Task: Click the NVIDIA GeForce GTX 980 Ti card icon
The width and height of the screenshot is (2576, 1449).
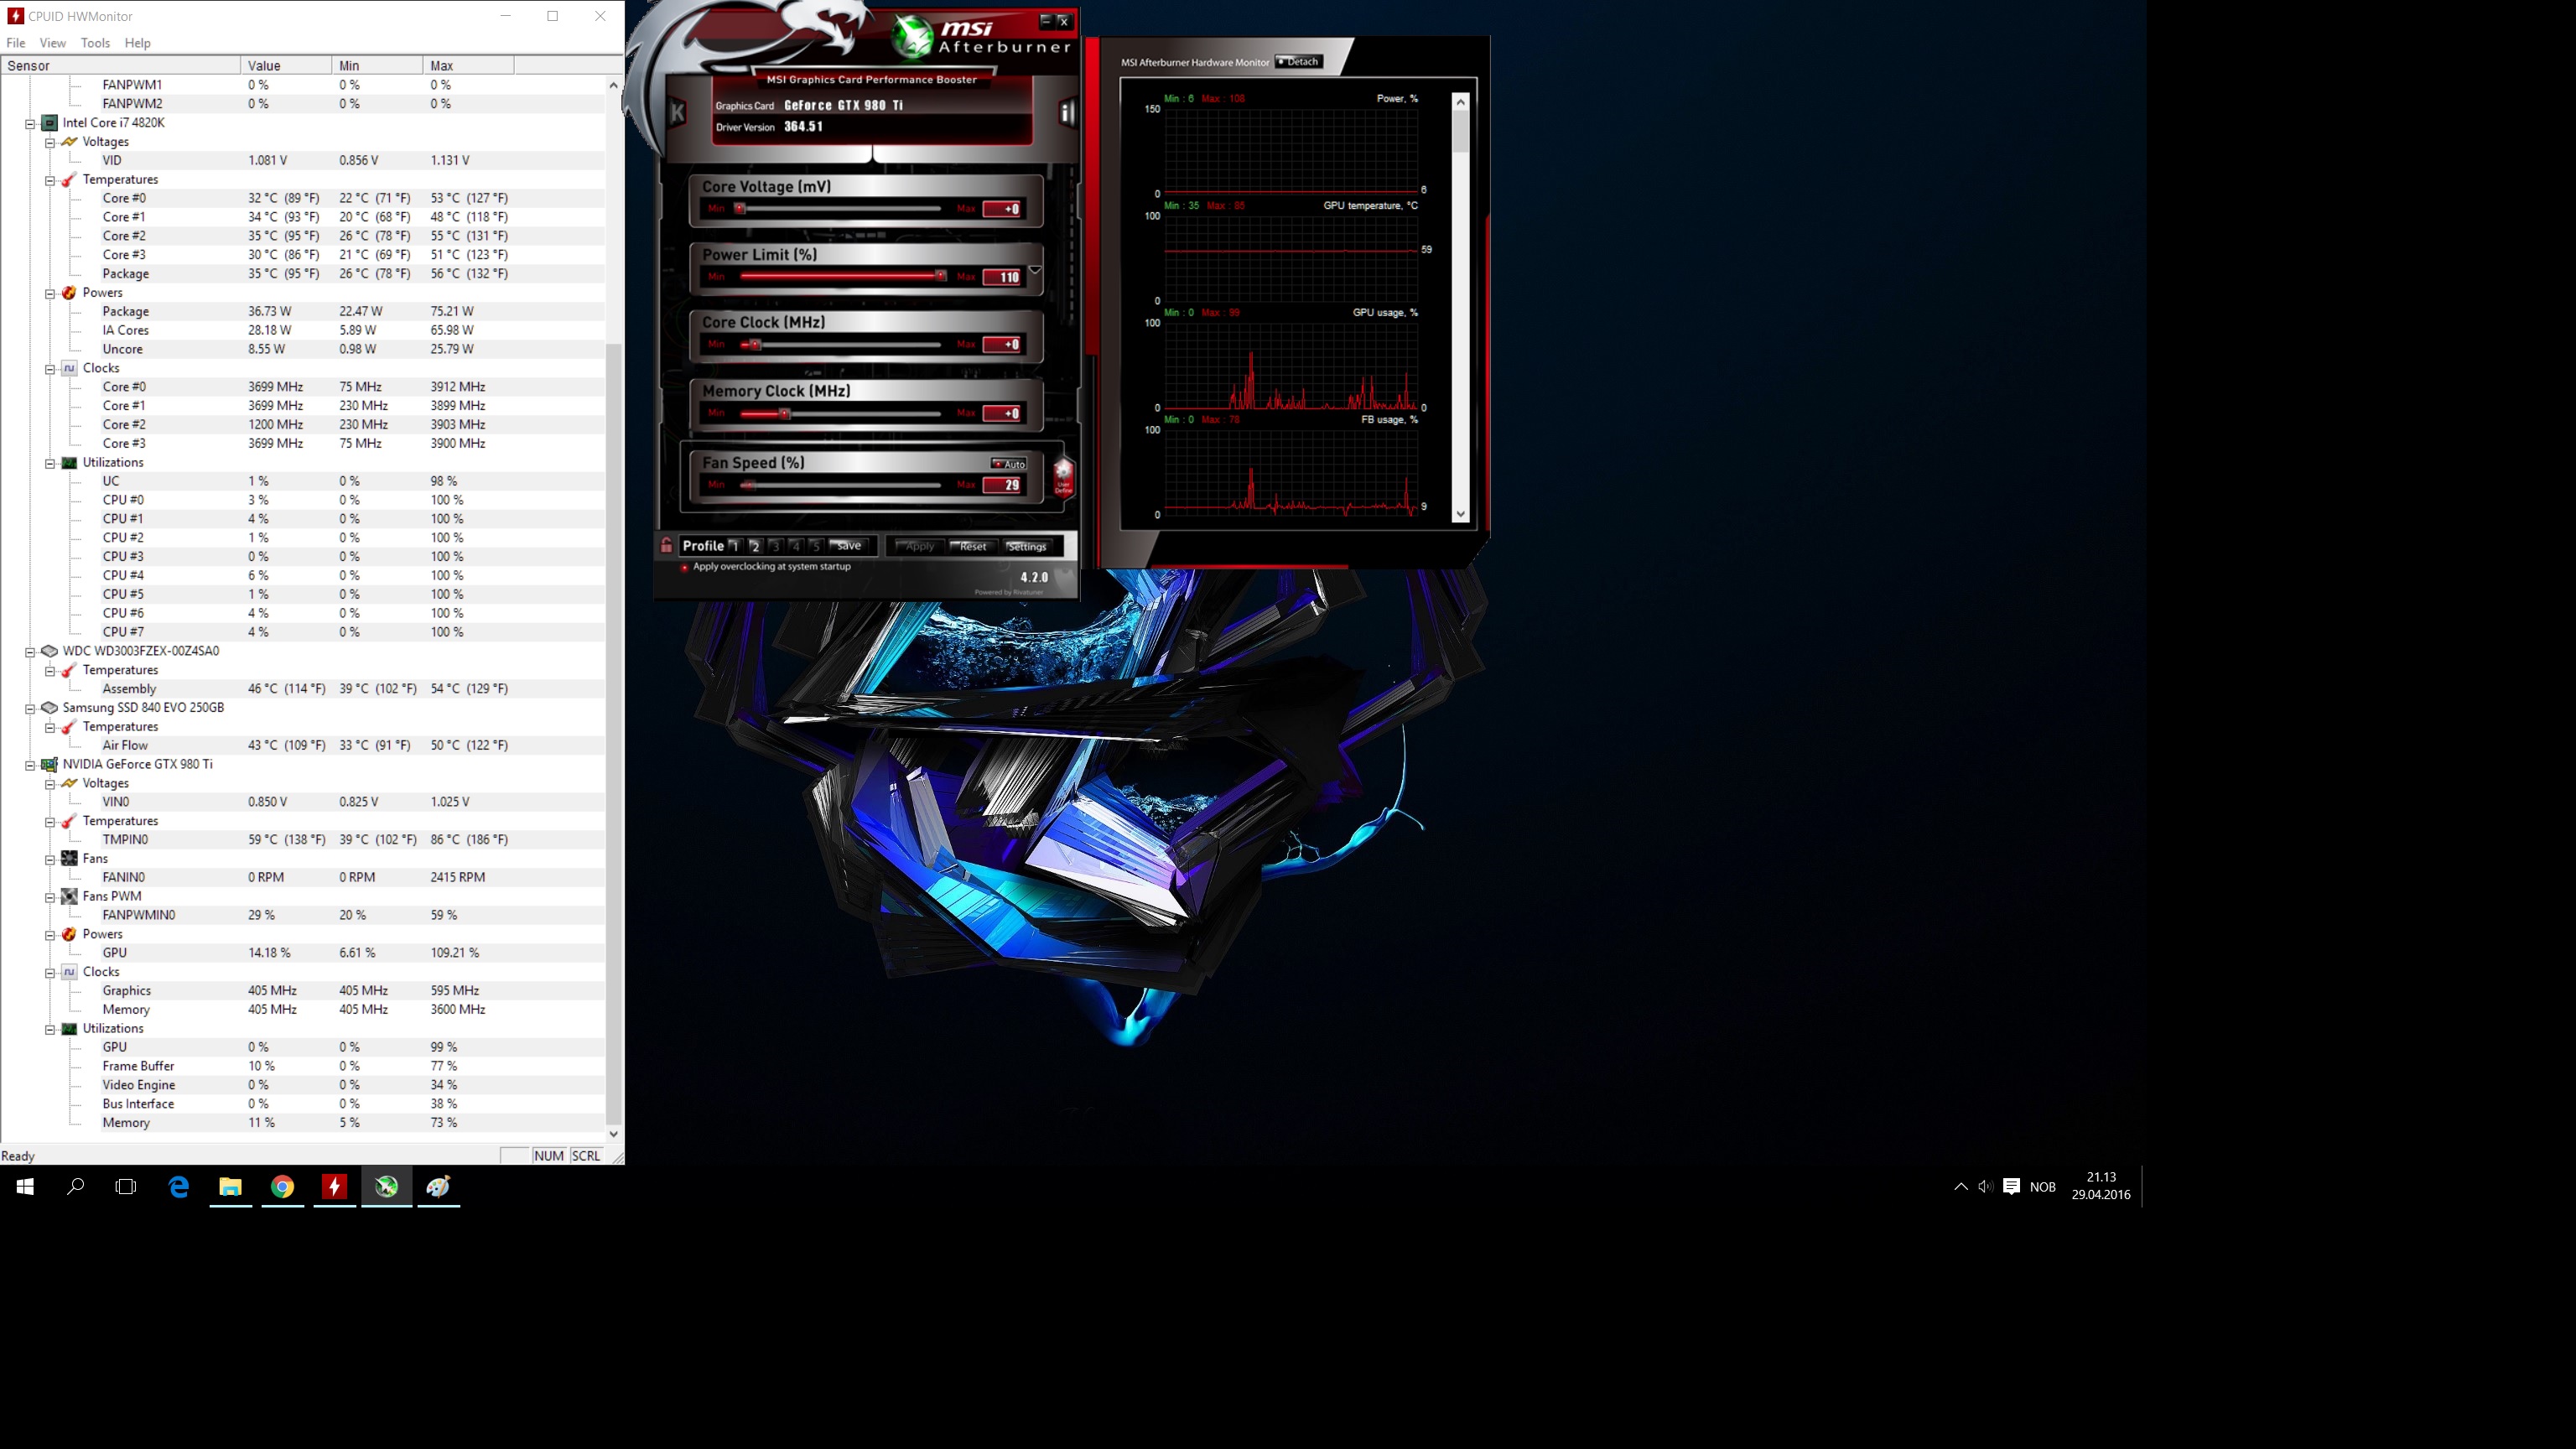Action: (x=49, y=764)
